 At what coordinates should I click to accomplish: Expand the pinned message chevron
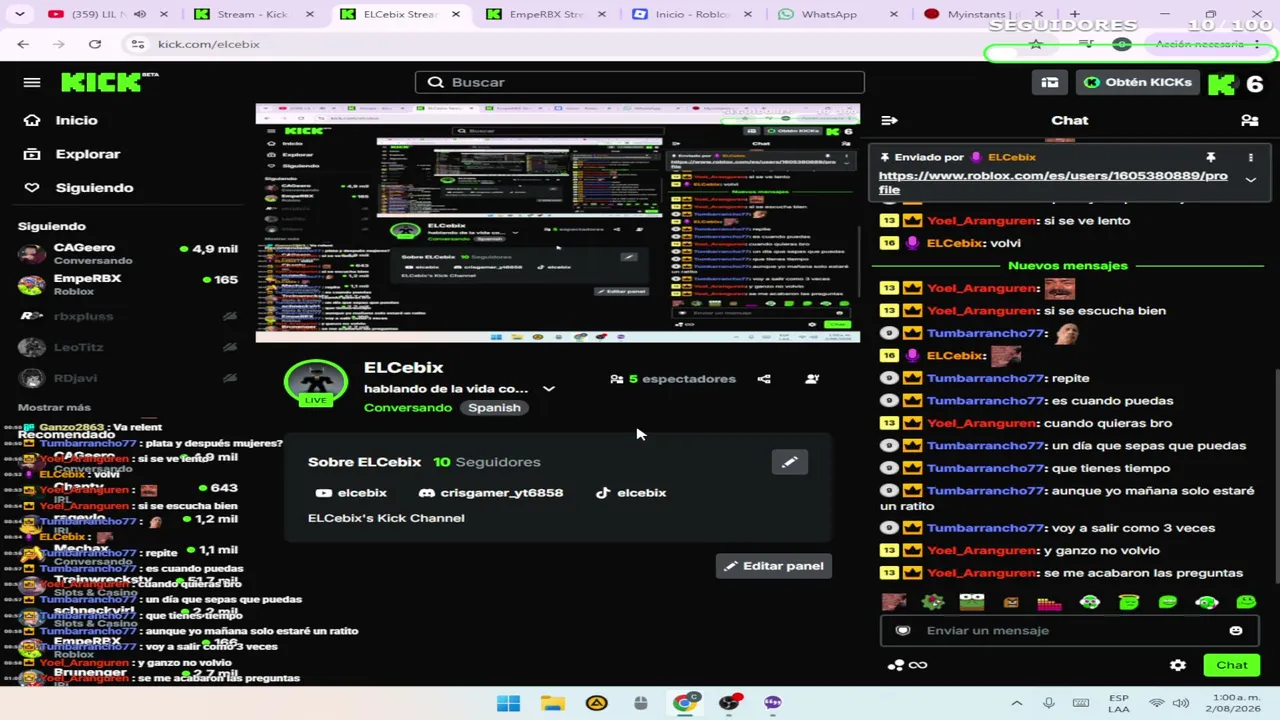(x=1250, y=180)
